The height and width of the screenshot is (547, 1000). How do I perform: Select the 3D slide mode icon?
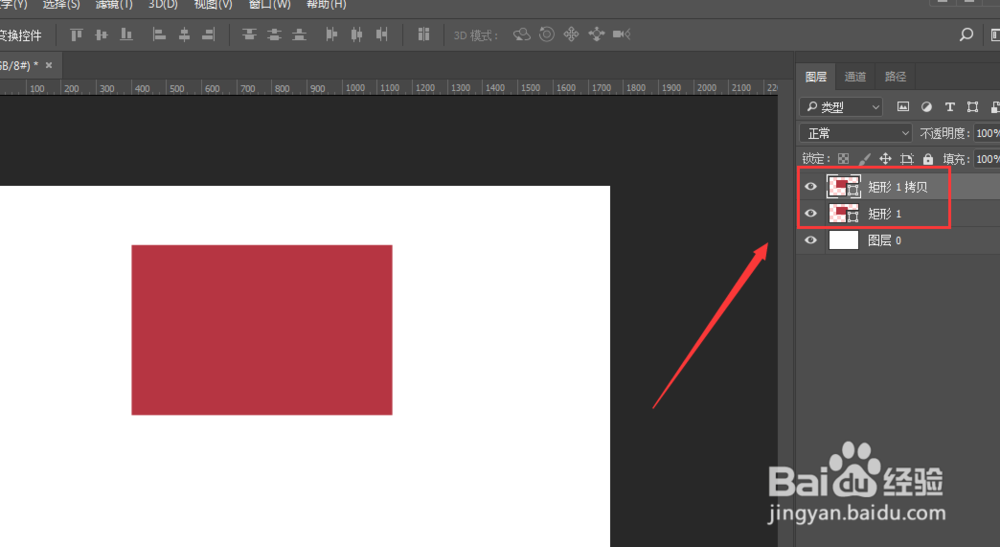pos(596,34)
